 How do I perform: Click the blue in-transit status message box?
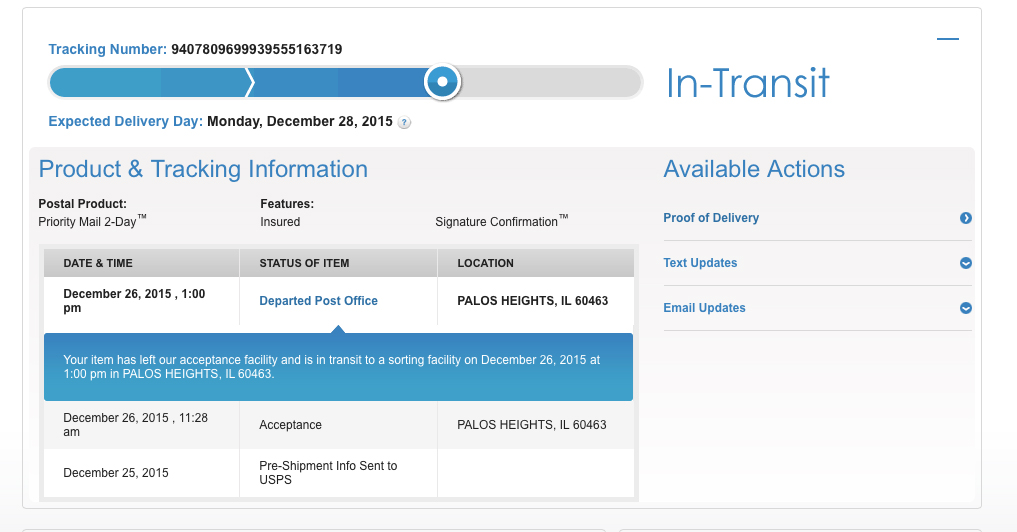coord(339,367)
